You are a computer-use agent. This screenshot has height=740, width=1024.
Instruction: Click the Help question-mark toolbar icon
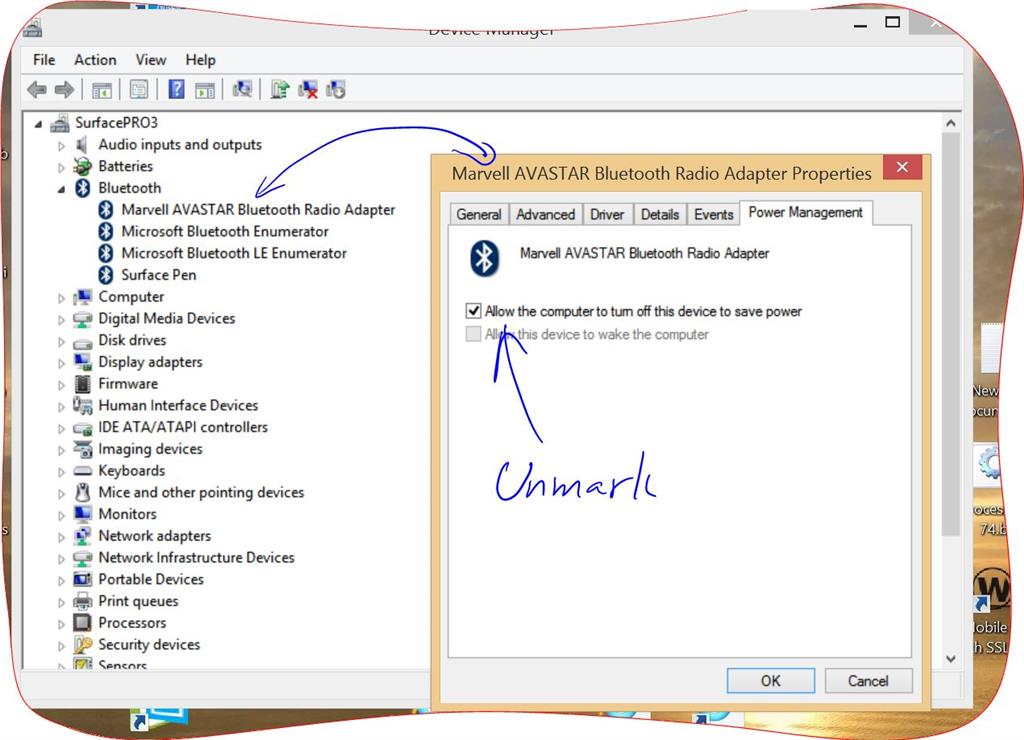[176, 89]
